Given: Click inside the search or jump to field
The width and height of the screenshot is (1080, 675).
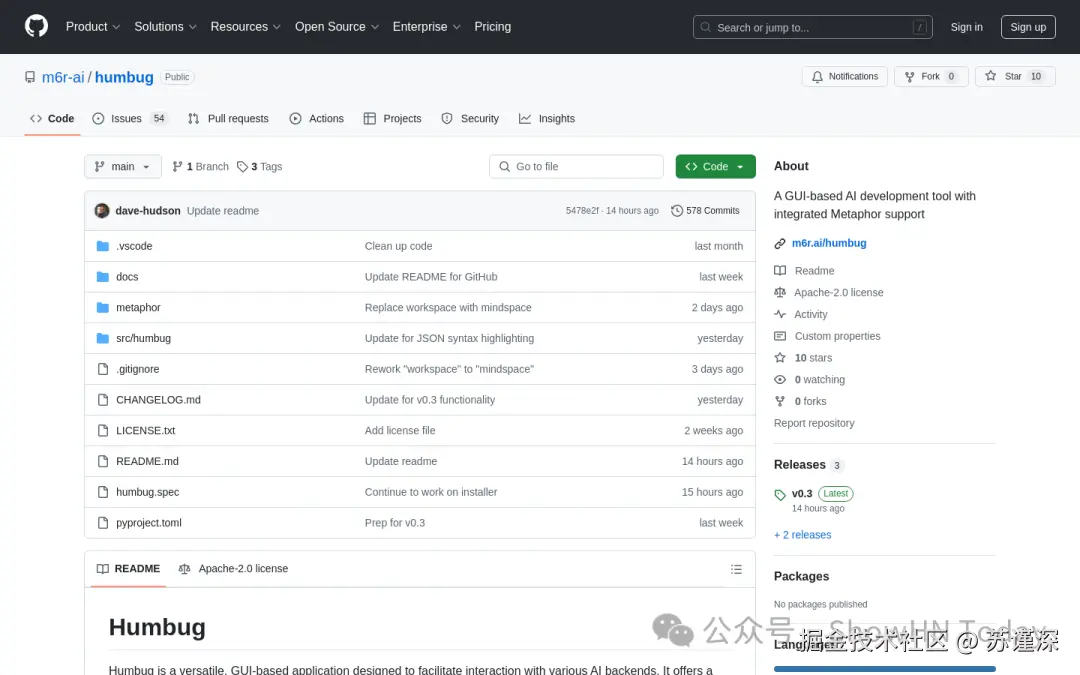Looking at the screenshot, I should (813, 27).
